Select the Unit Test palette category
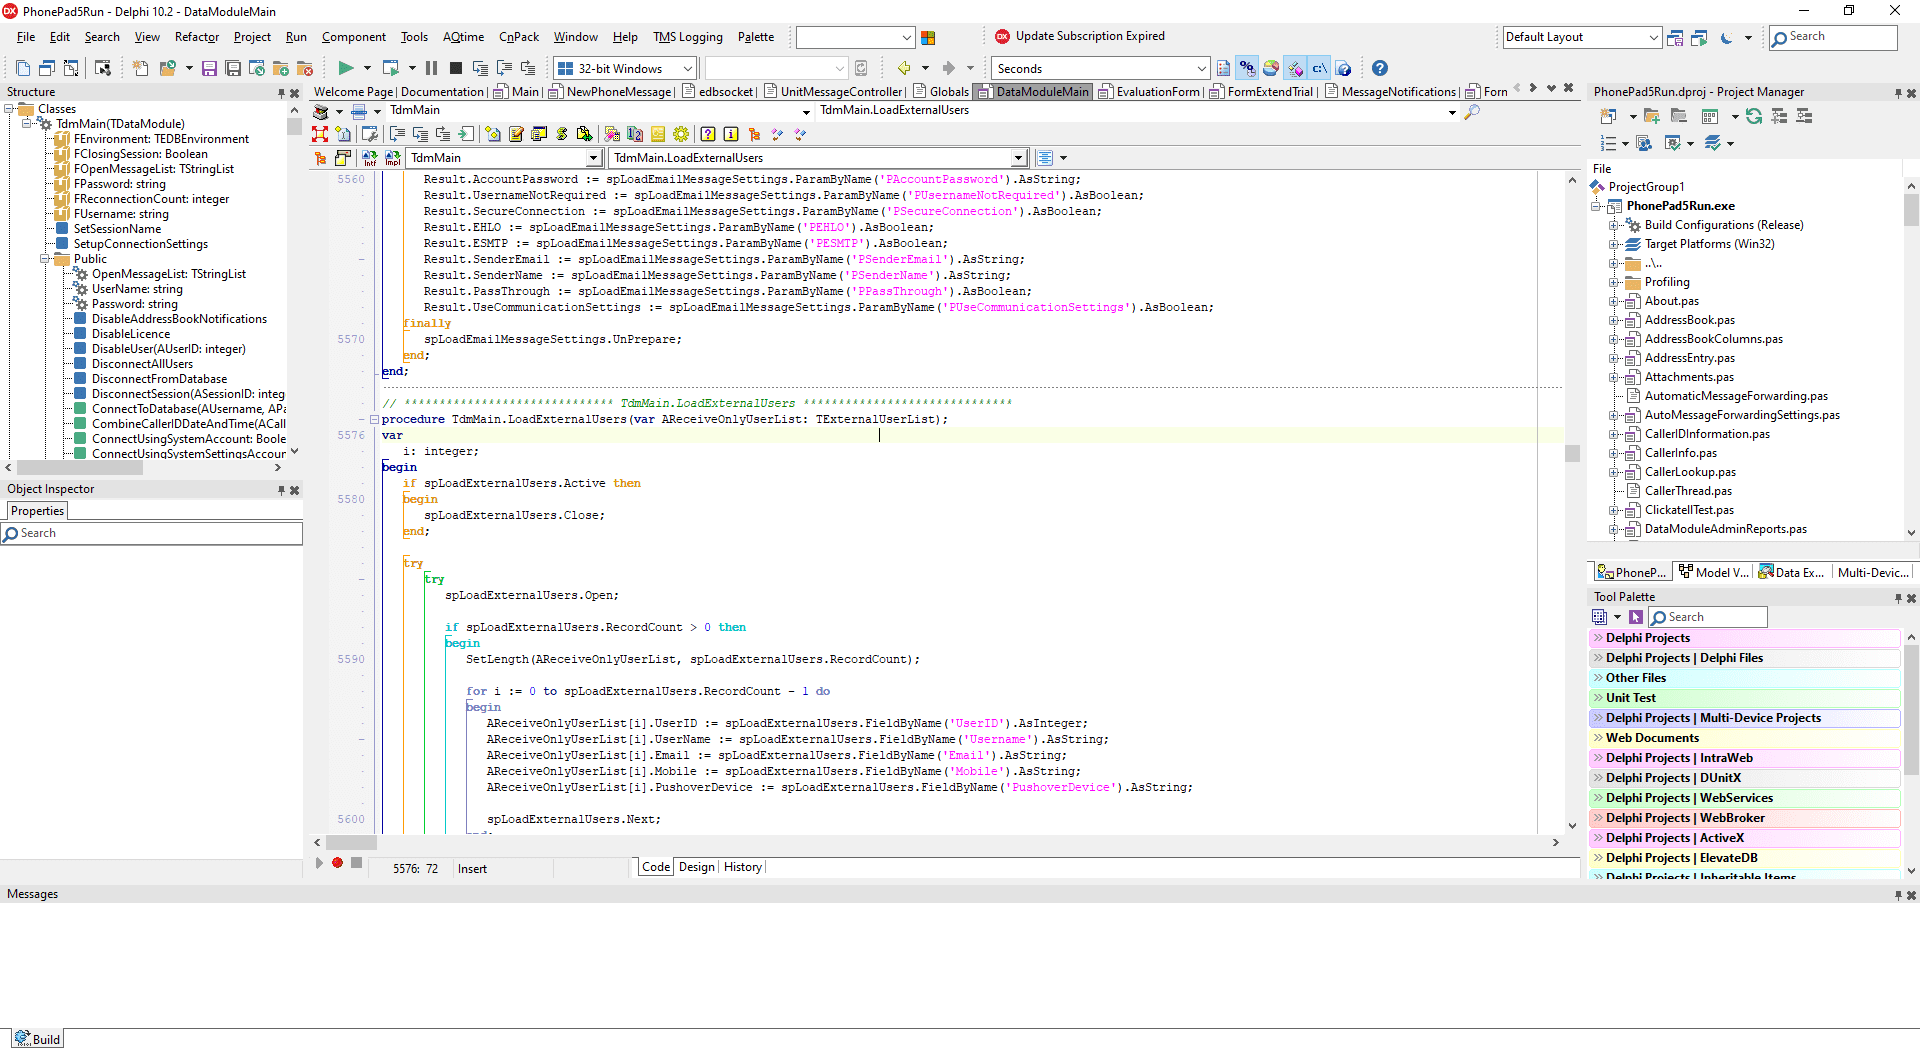Screen dimensions: 1920x1050 pos(1744,698)
